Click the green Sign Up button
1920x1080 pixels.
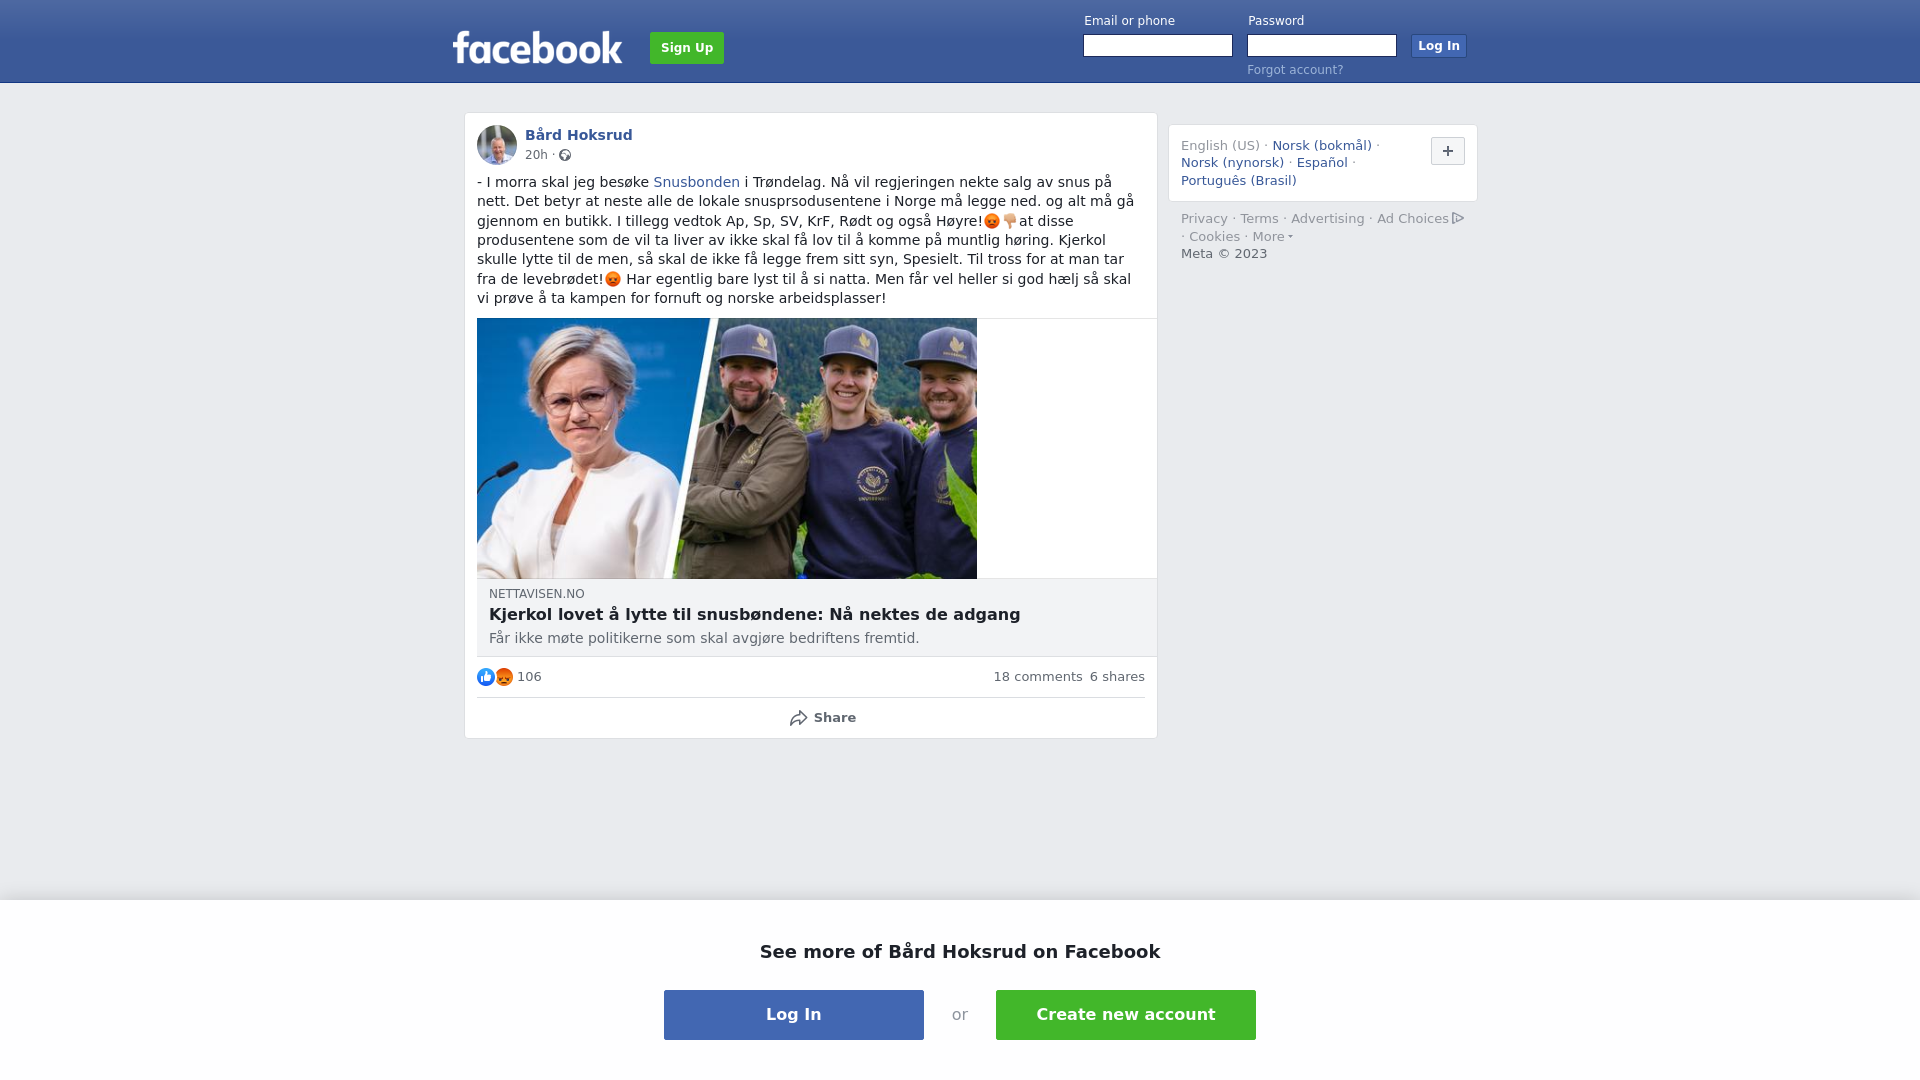pos(687,48)
